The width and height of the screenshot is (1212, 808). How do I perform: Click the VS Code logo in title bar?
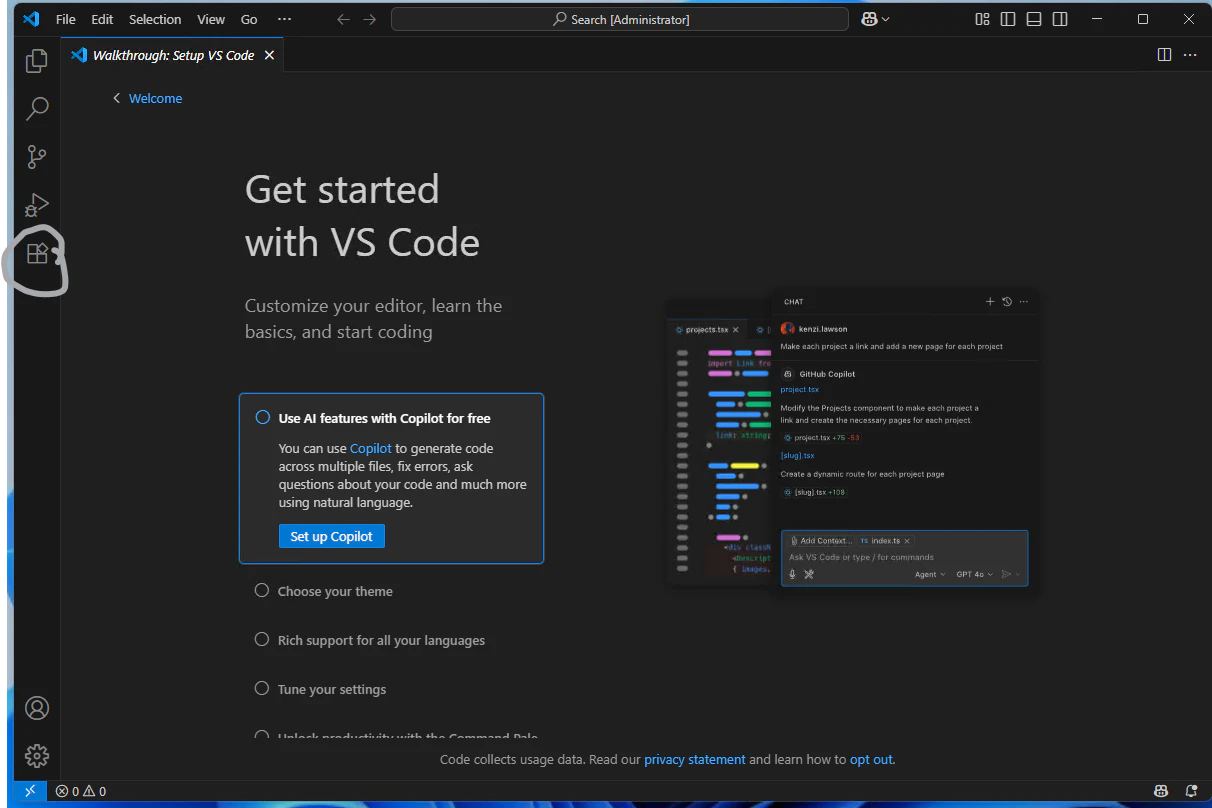31,19
